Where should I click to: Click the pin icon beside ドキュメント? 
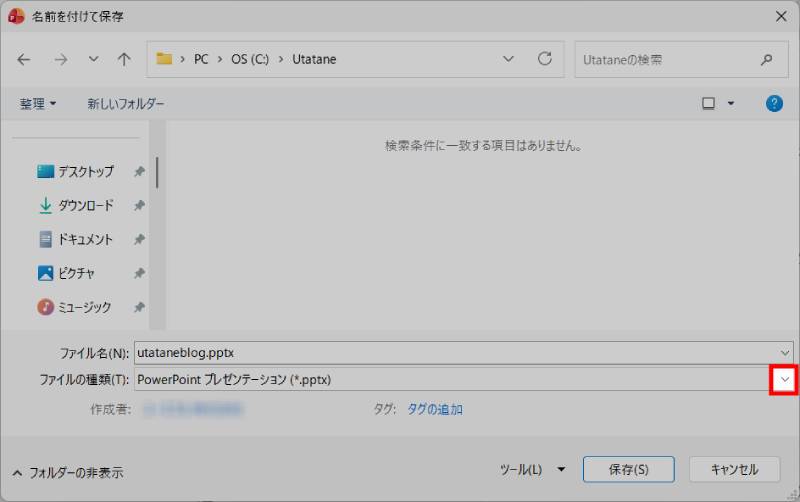(139, 239)
